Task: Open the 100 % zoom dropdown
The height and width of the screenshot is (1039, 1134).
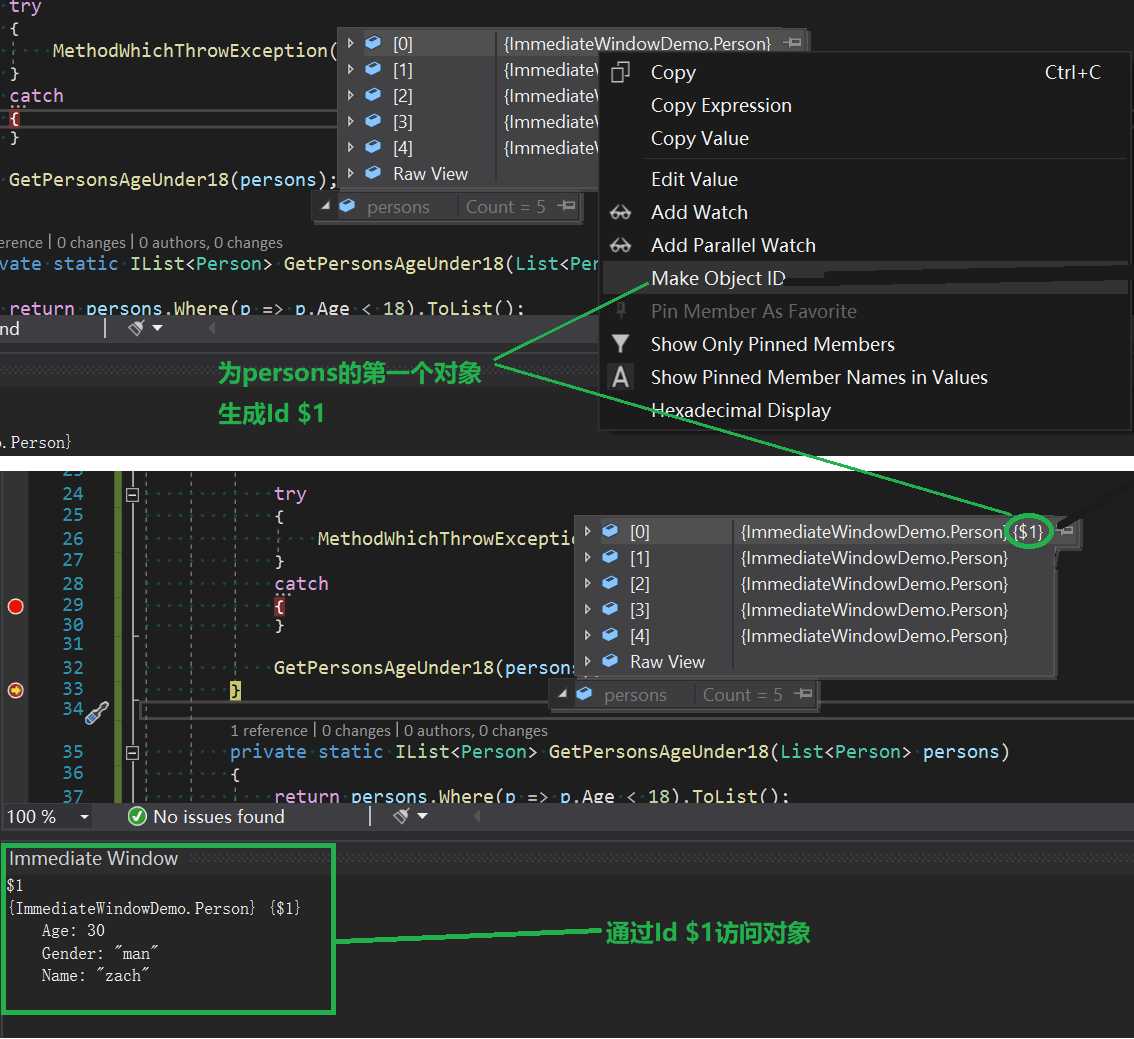Action: pyautogui.click(x=85, y=817)
